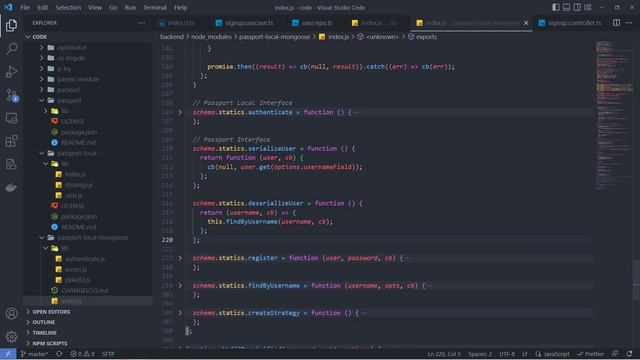640x360 pixels.
Task: Click the Customize Layout icon in title bar
Action: pos(588,7)
